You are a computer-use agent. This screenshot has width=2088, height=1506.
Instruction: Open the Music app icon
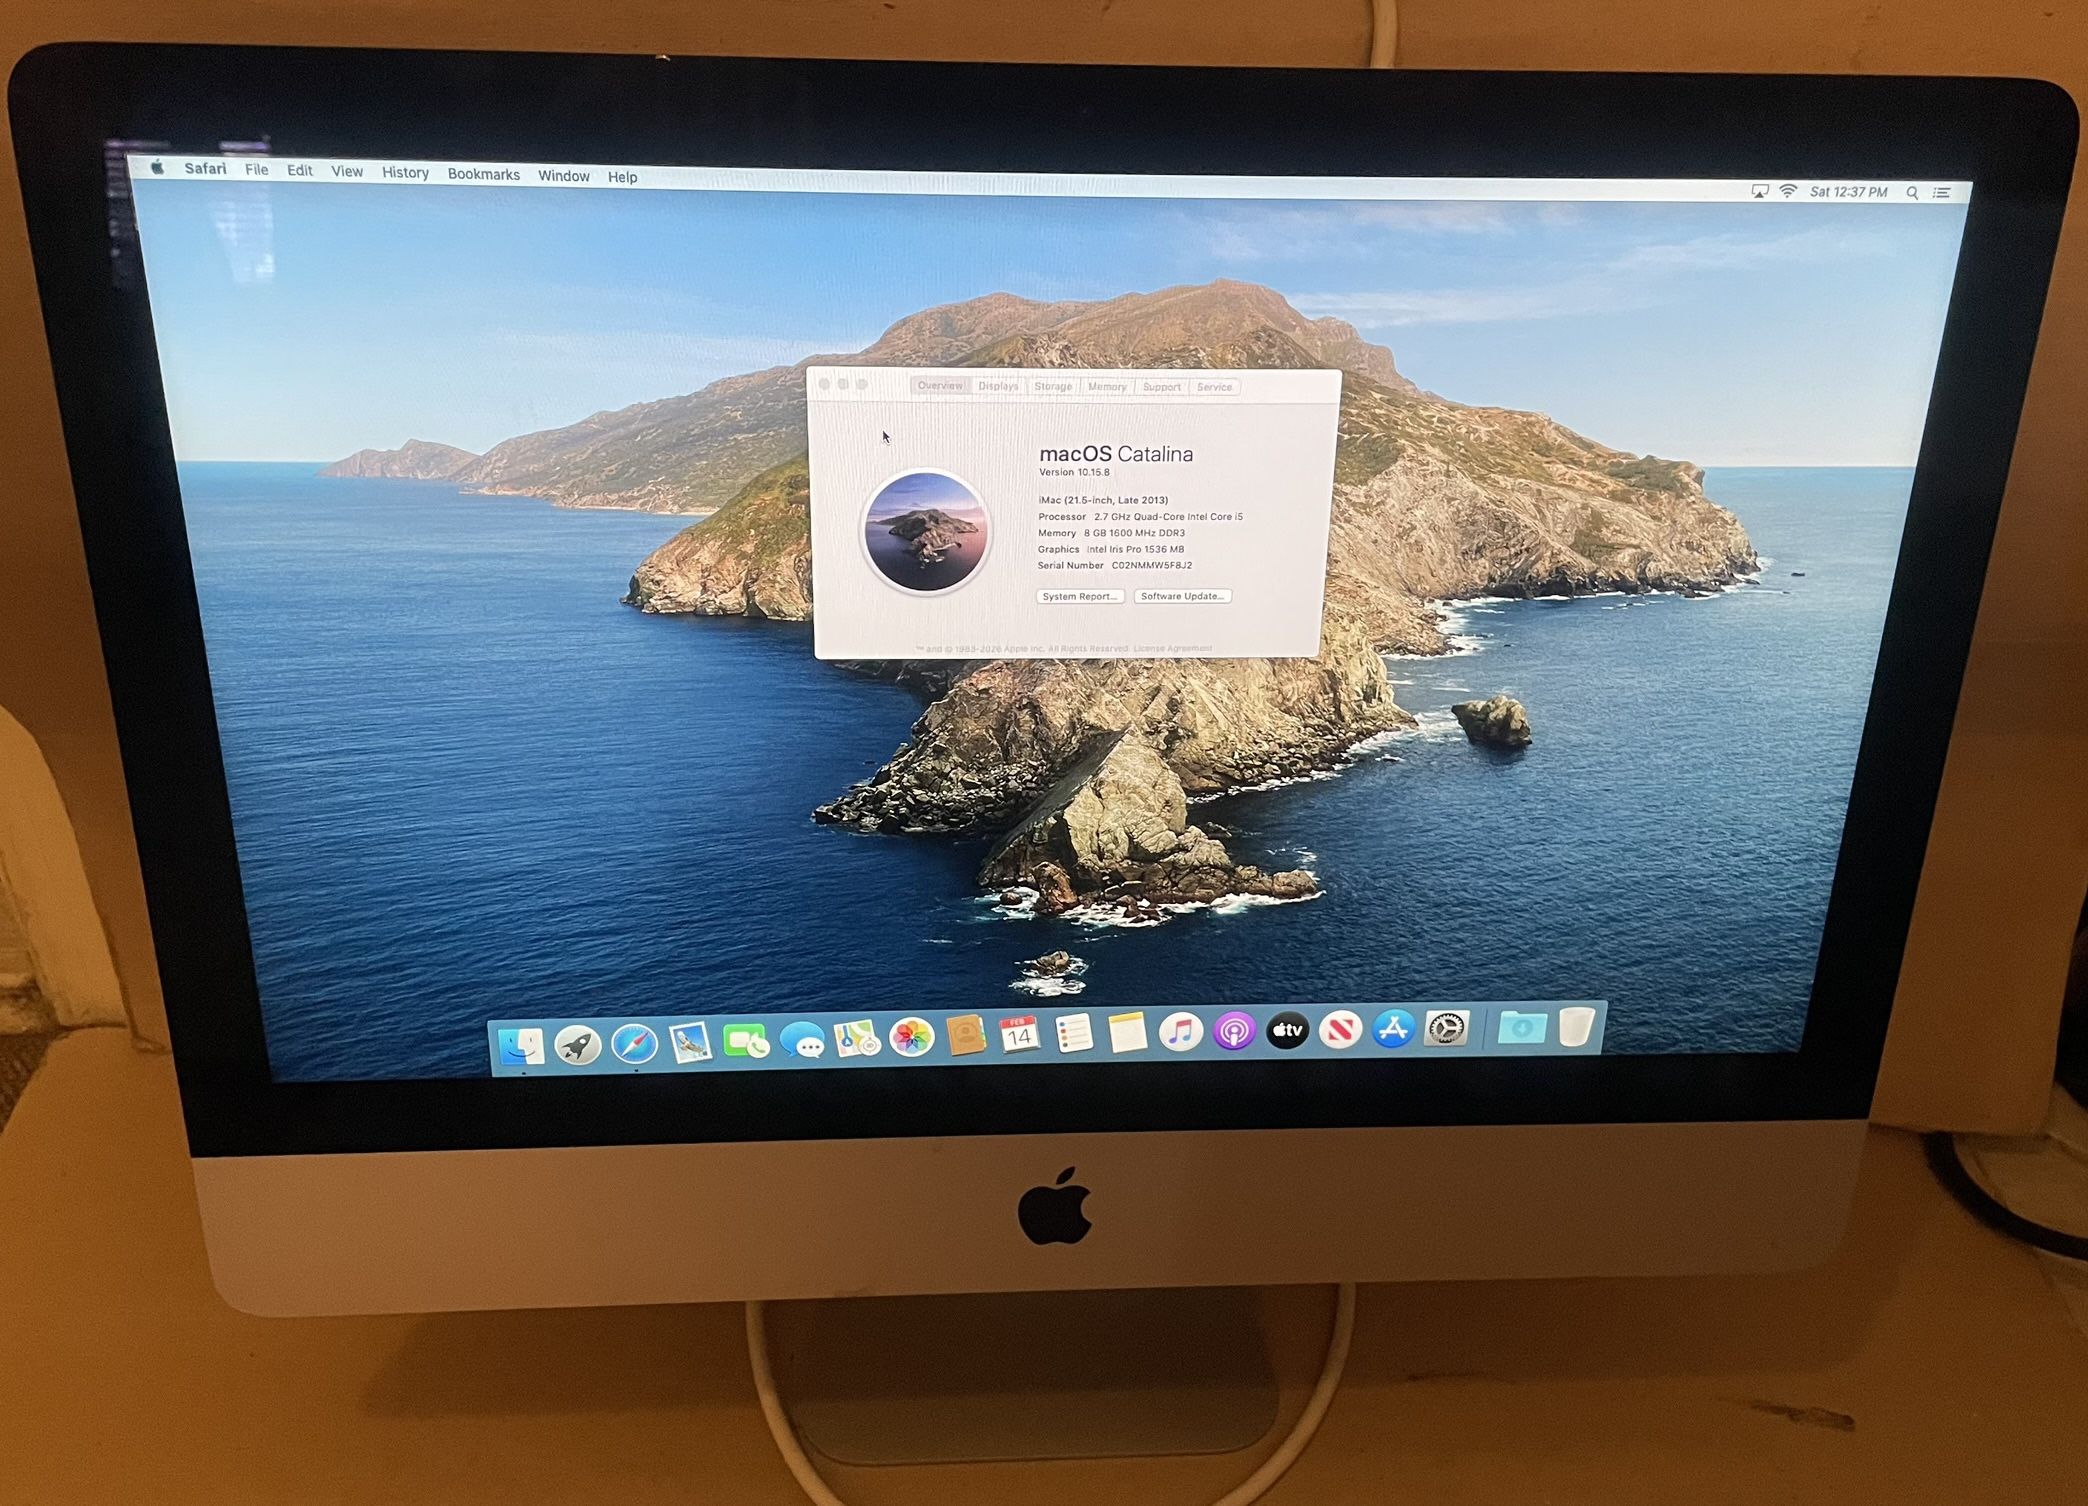pyautogui.click(x=1180, y=1032)
